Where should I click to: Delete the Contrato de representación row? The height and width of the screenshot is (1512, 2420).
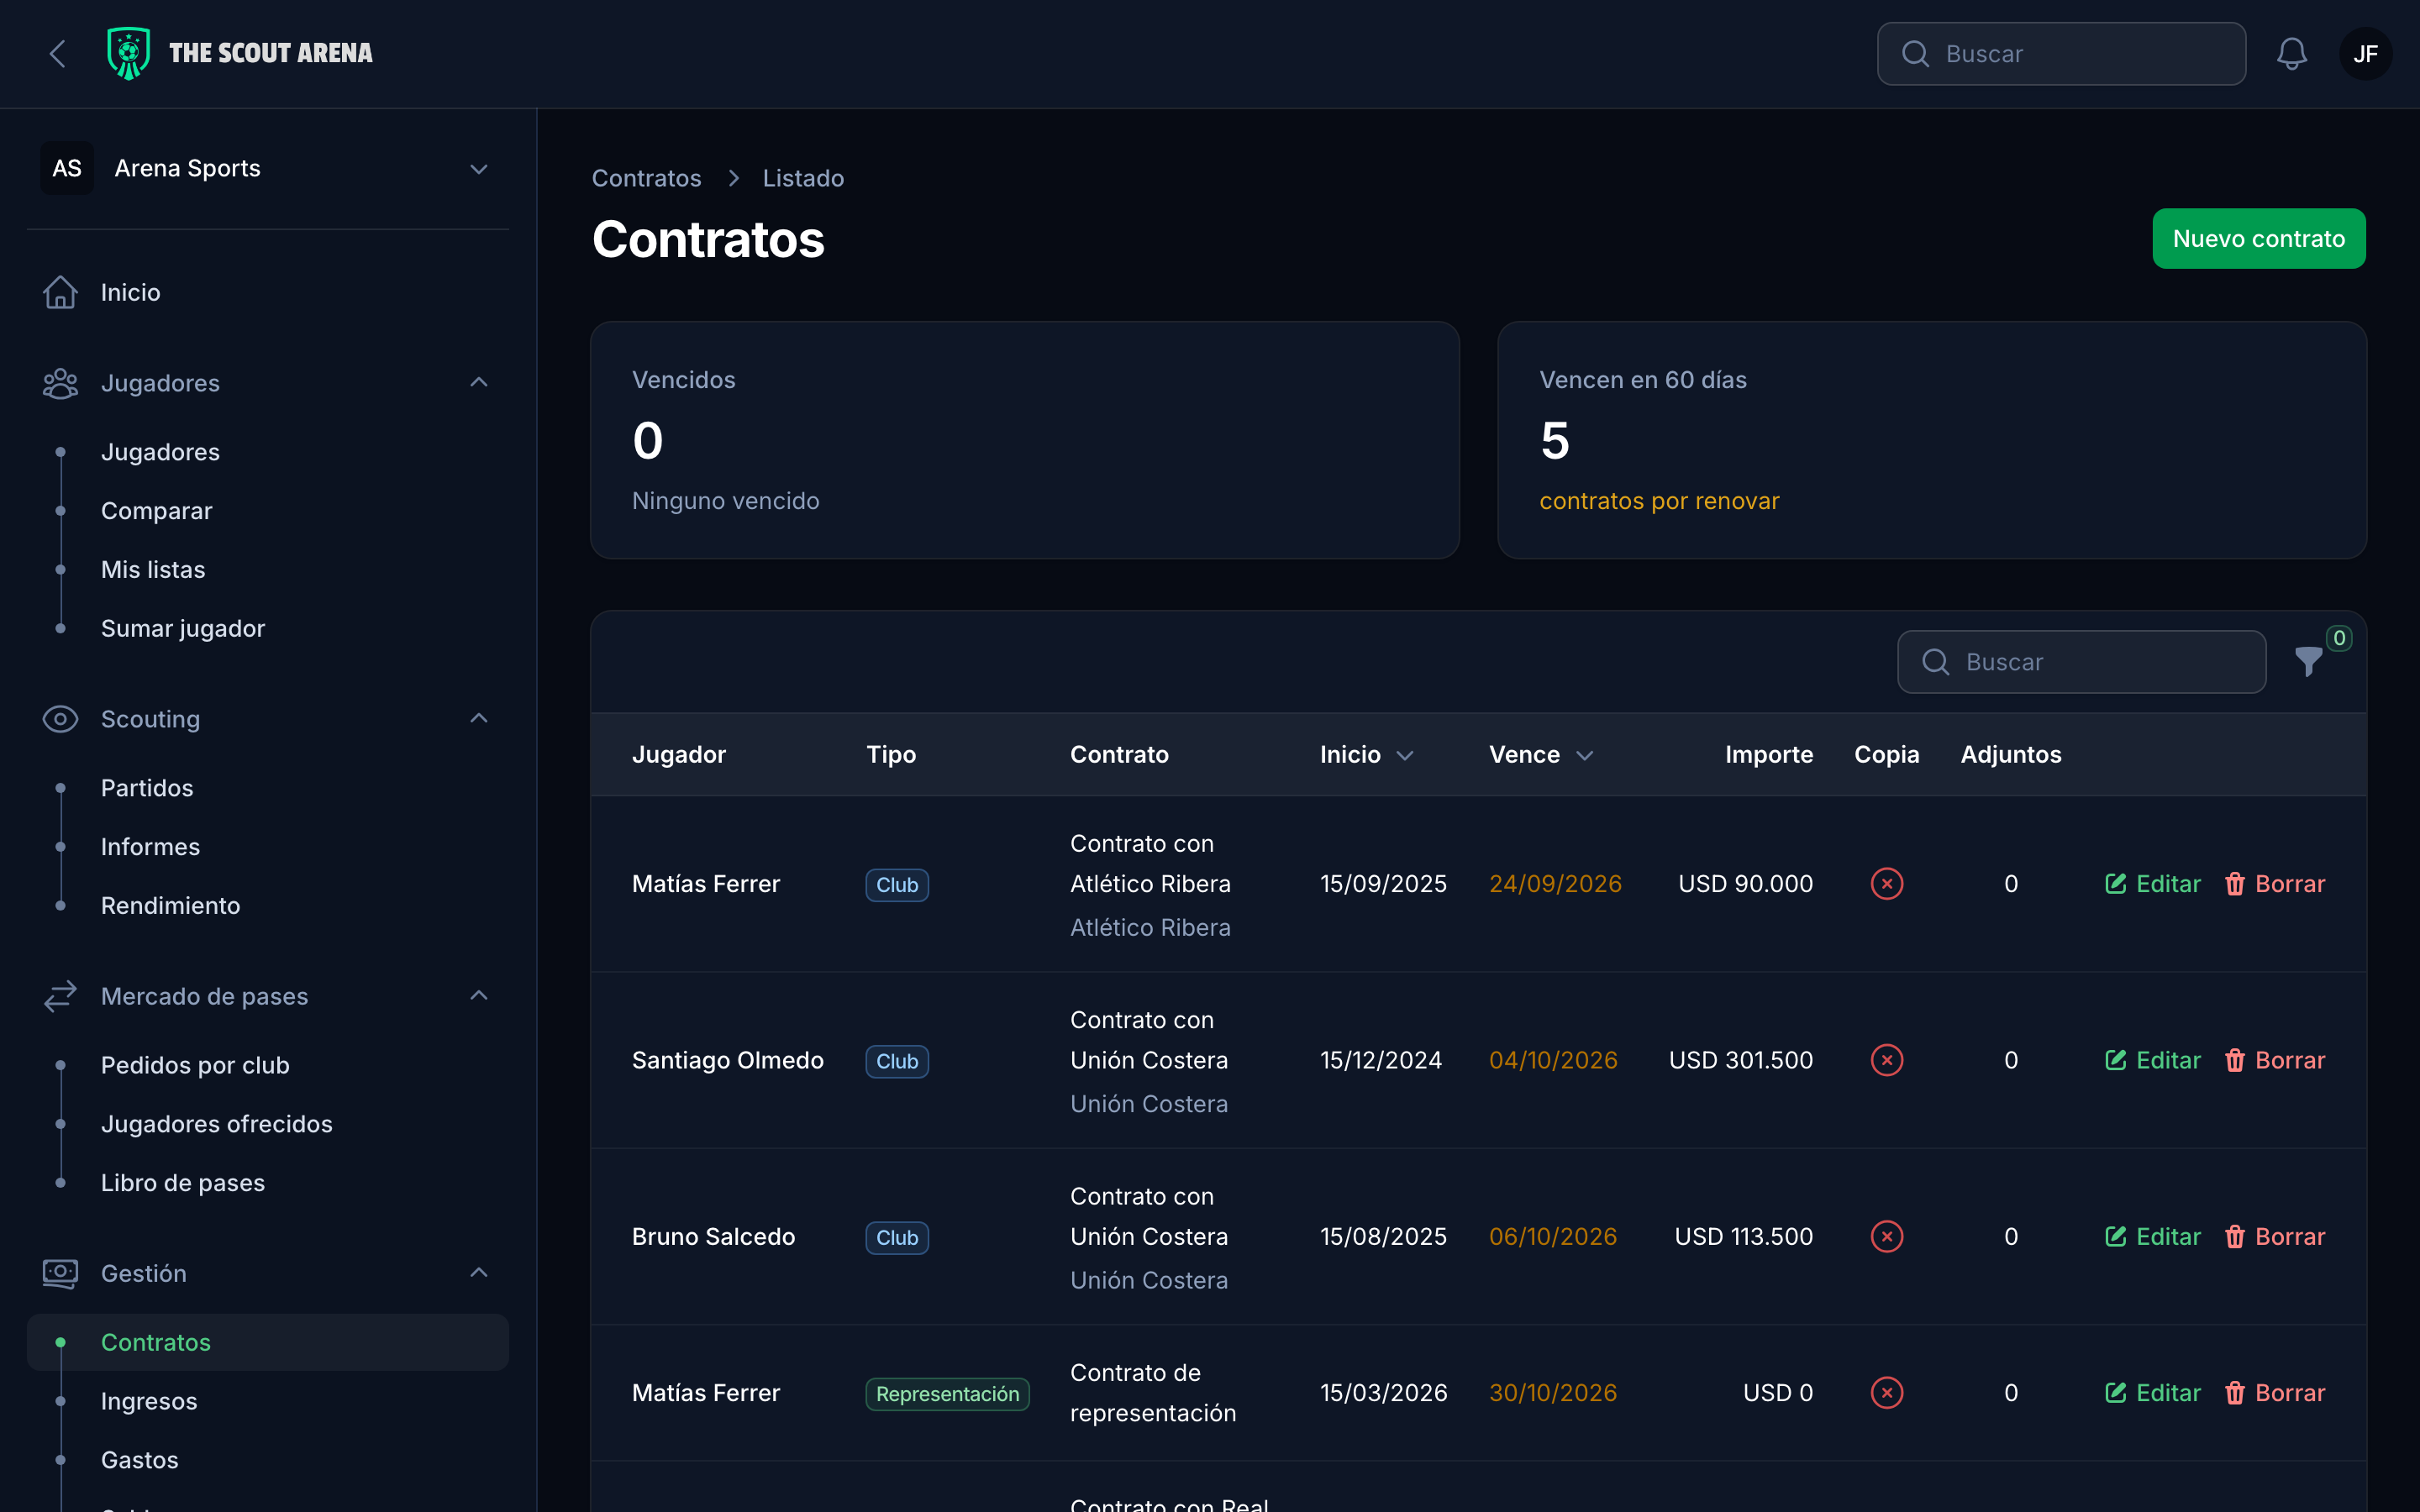point(2275,1393)
